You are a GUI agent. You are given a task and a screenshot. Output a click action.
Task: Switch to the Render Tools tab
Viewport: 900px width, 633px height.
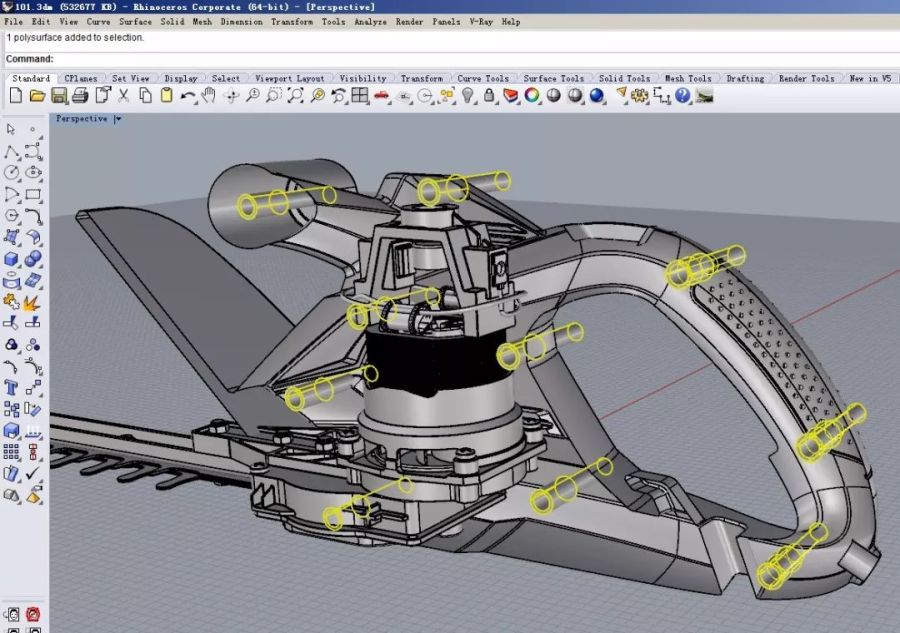click(x=806, y=78)
